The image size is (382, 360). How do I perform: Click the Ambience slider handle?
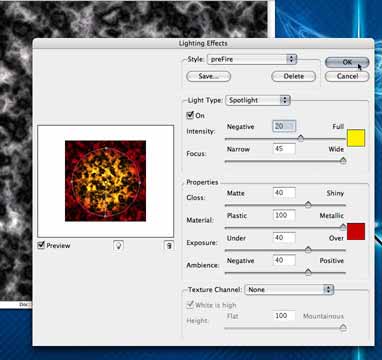pos(308,272)
